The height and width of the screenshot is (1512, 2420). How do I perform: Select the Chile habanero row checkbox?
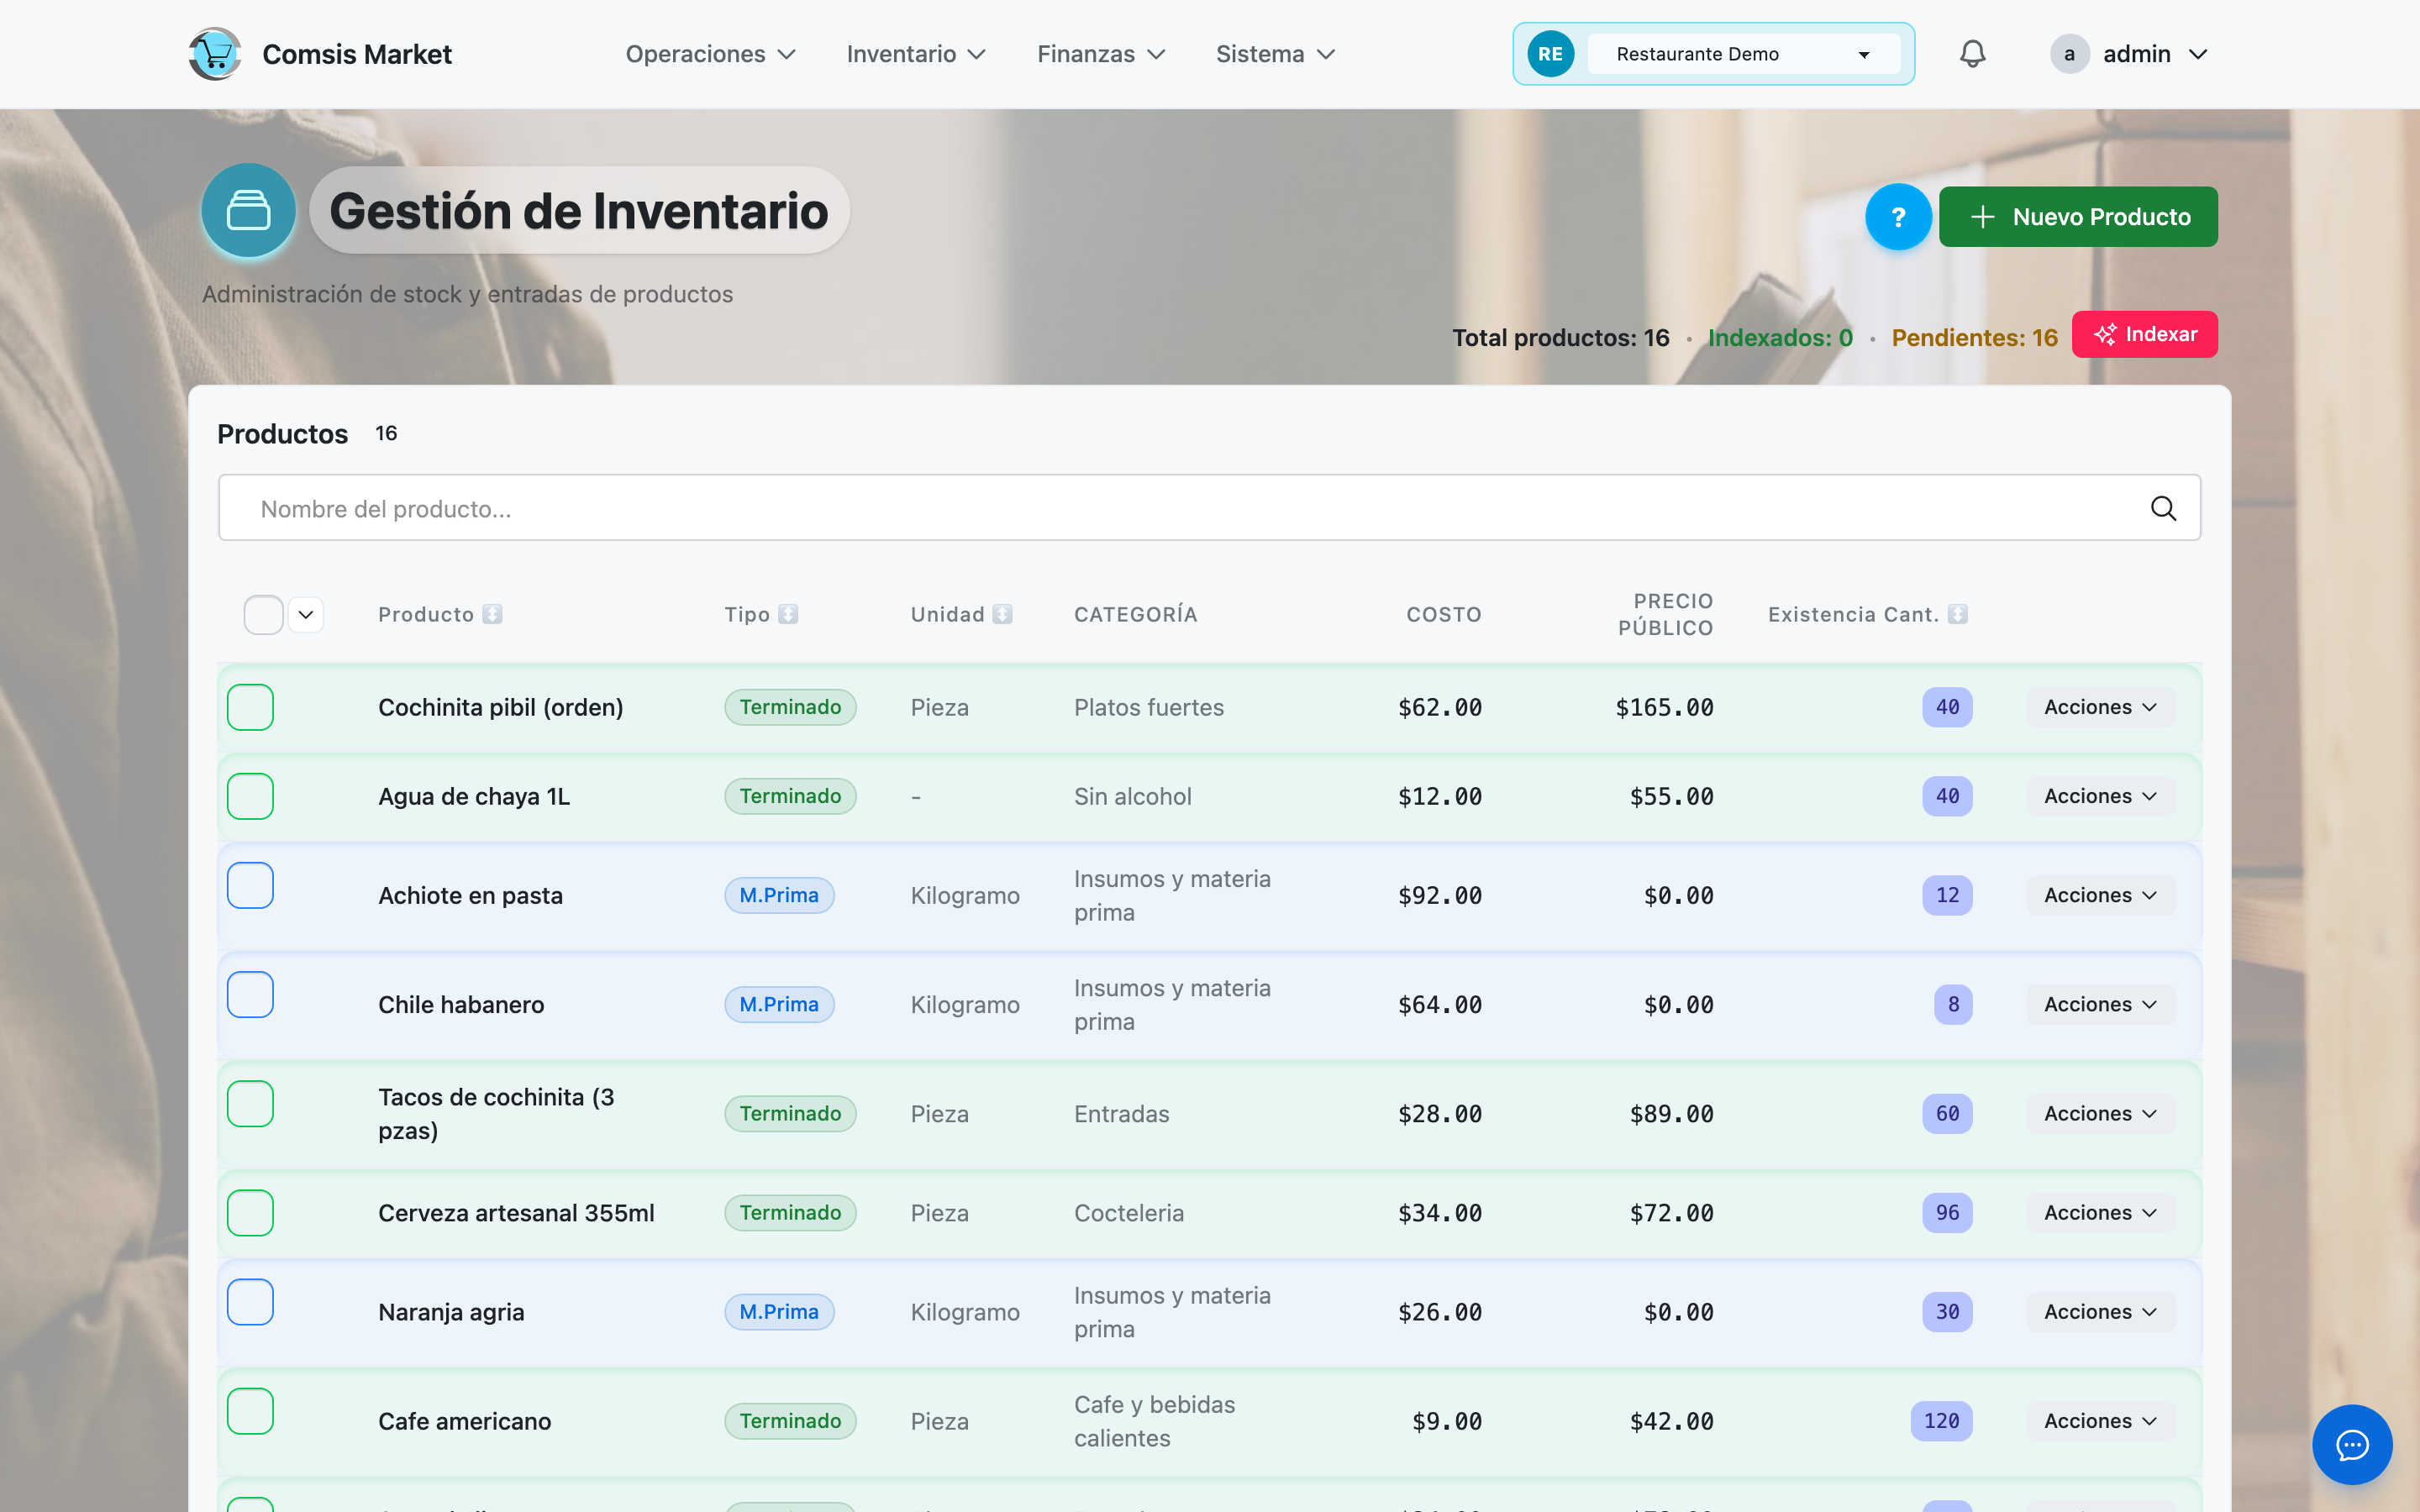[250, 994]
